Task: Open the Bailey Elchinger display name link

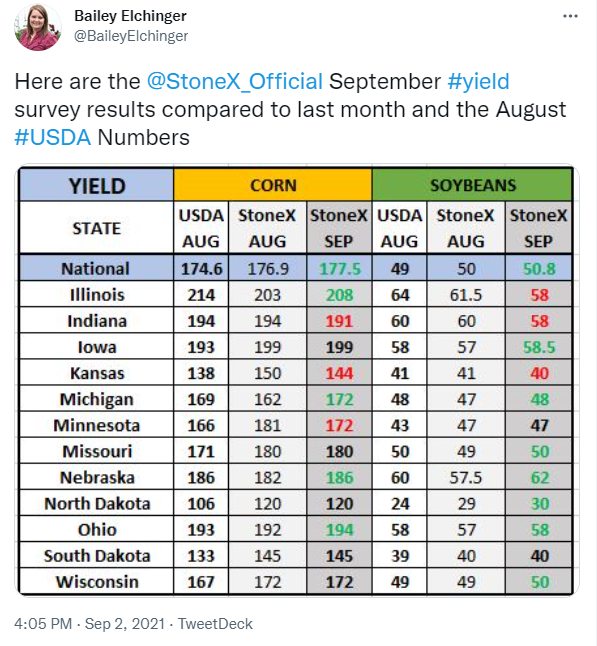Action: click(130, 16)
